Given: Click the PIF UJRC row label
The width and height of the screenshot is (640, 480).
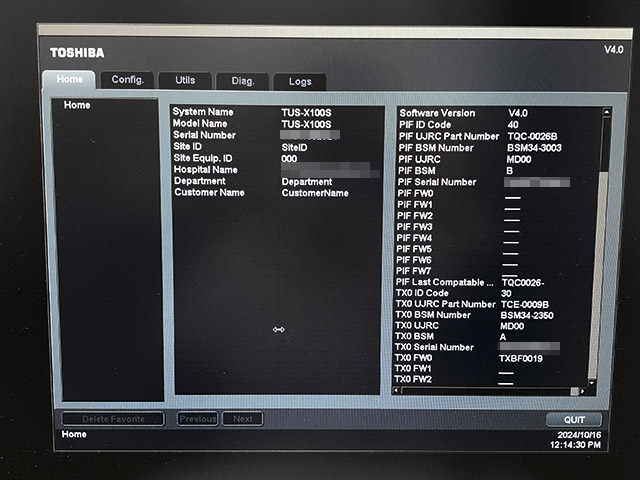Looking at the screenshot, I should tap(419, 159).
